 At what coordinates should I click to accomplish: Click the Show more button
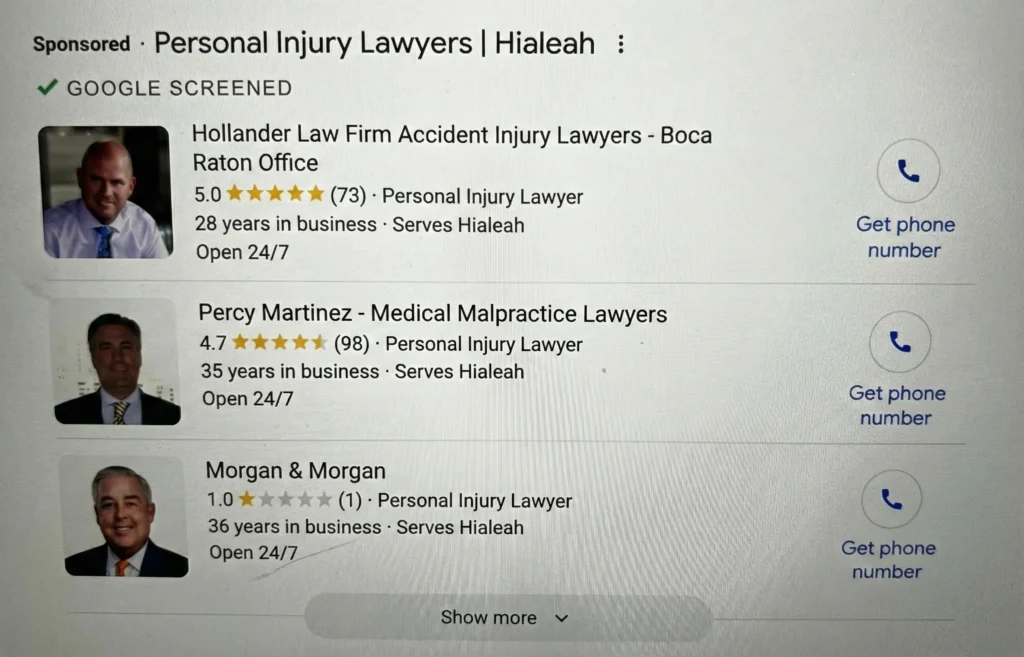(489, 618)
